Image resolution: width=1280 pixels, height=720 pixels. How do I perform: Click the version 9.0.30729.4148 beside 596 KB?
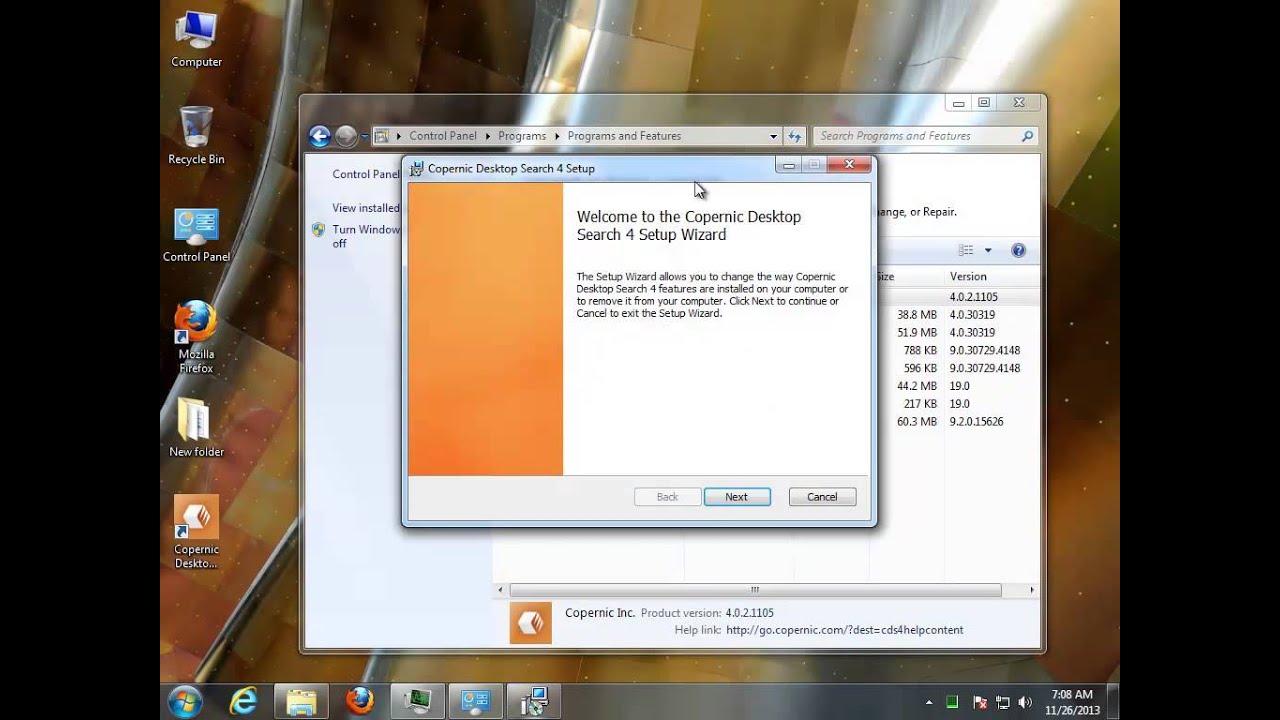985,368
